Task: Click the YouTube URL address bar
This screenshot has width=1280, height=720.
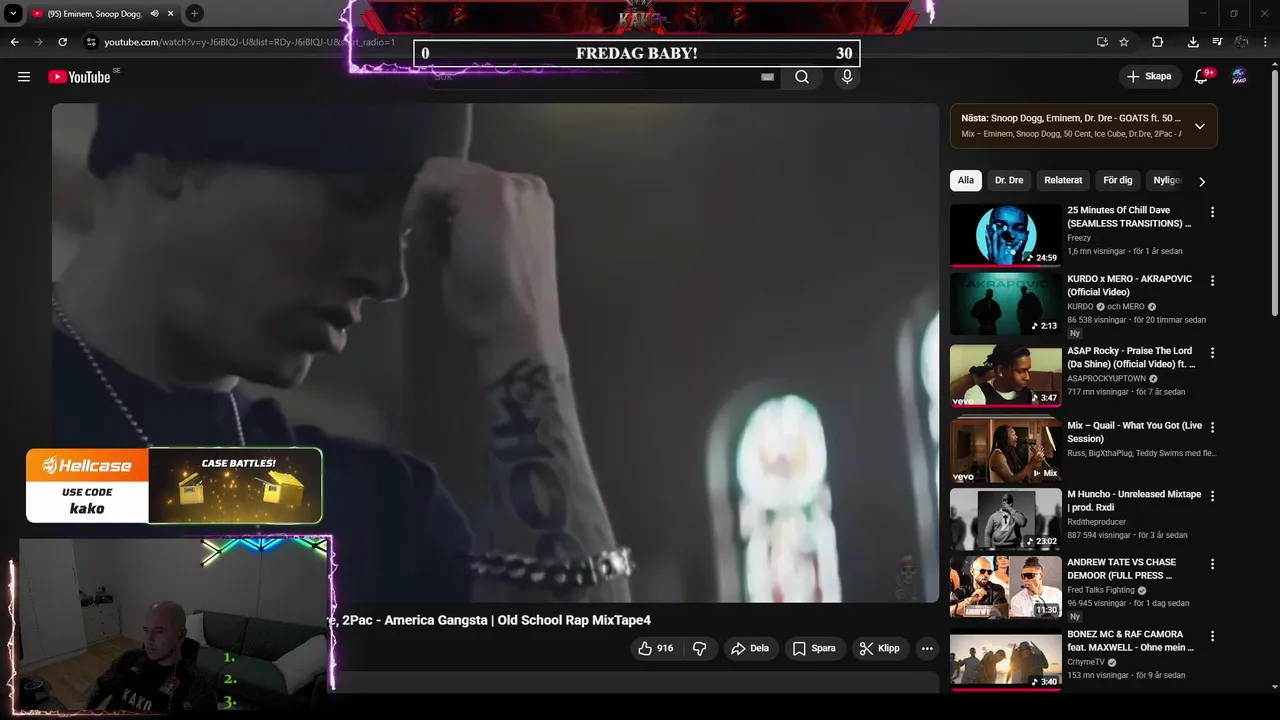Action: [x=250, y=42]
